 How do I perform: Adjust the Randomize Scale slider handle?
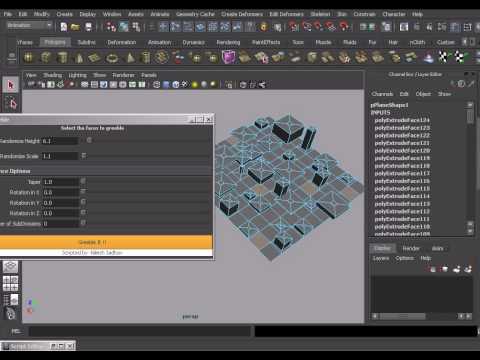(84, 156)
